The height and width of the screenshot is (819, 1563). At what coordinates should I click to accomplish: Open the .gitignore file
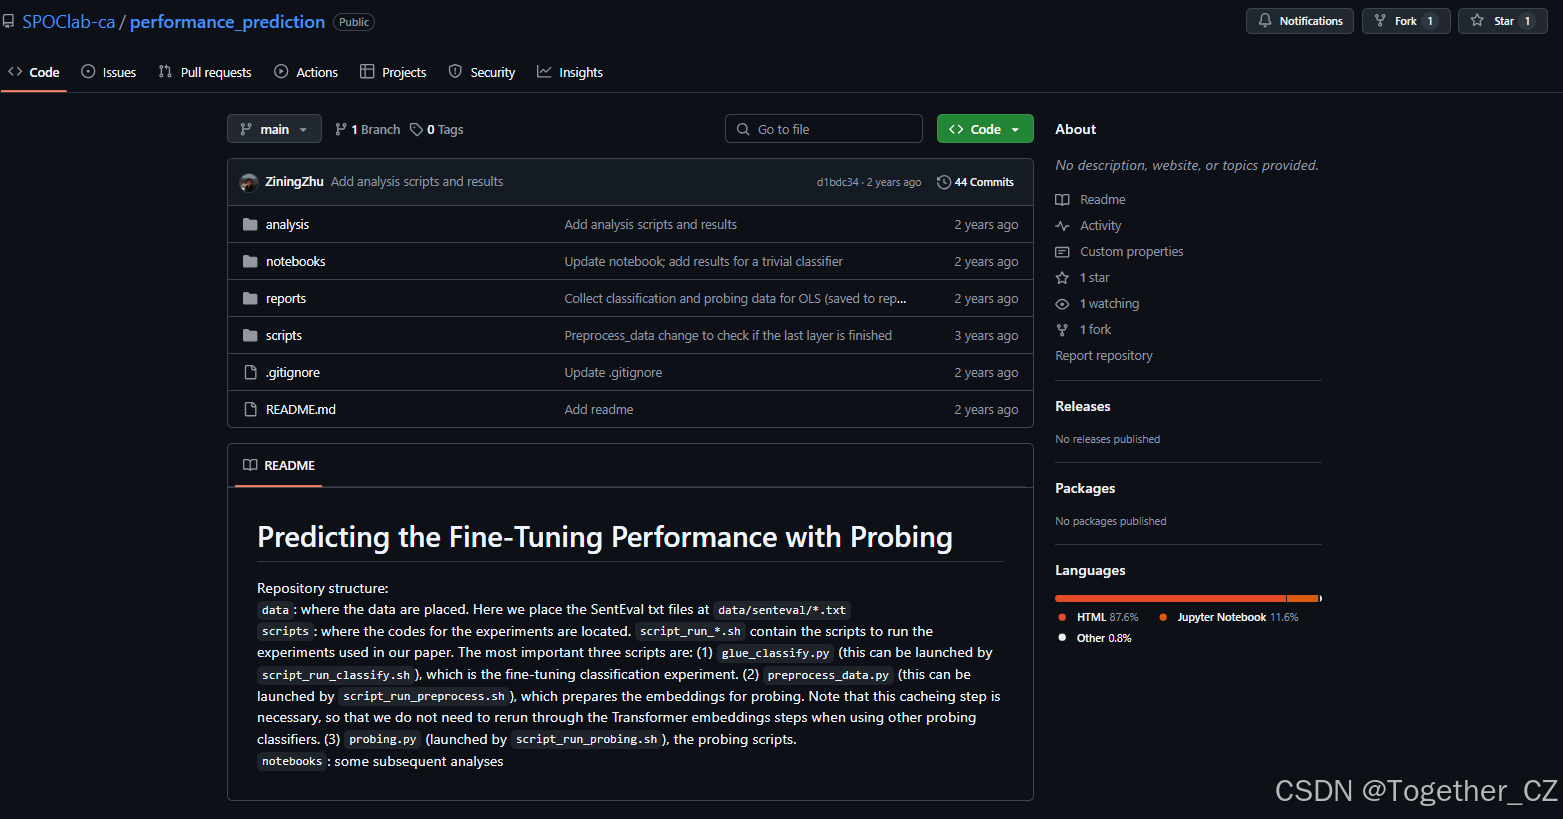coord(292,372)
